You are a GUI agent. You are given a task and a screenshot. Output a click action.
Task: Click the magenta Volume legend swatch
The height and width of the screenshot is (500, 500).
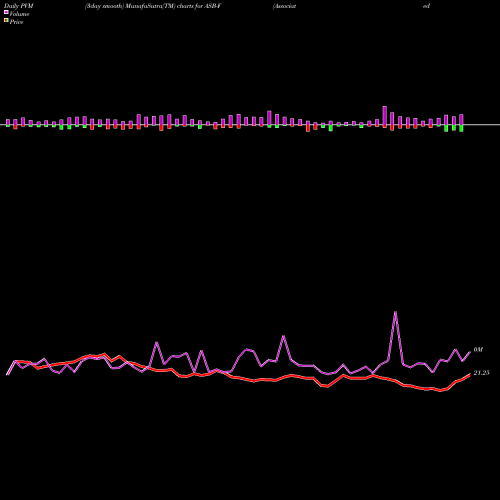6,12
